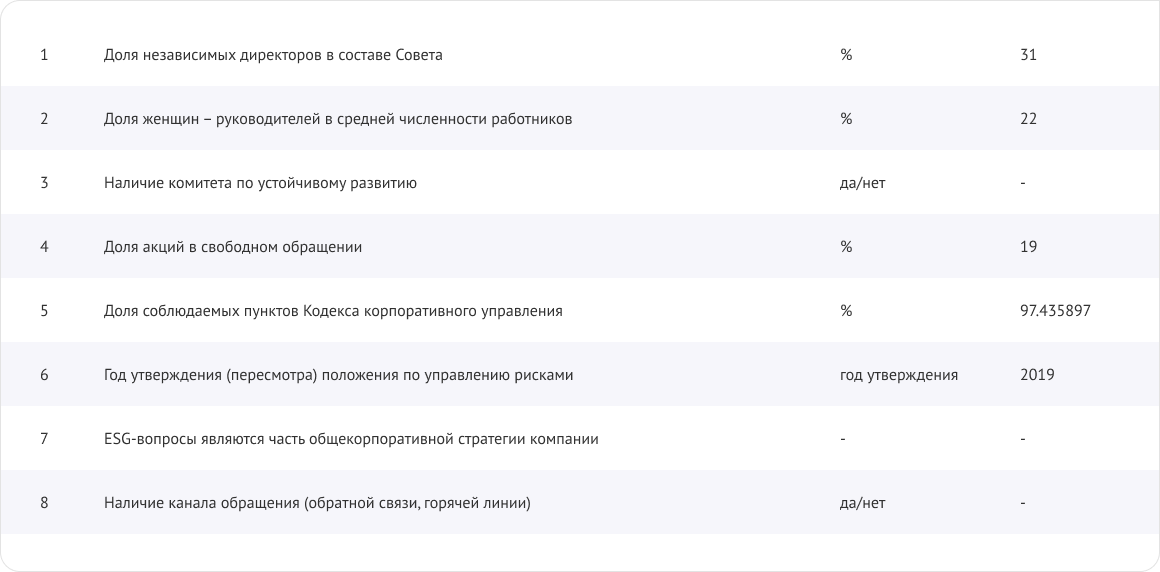The height and width of the screenshot is (572, 1160).
Task: Select row 'Доля независимых директоров в составе Совета'
Action: 580,54
